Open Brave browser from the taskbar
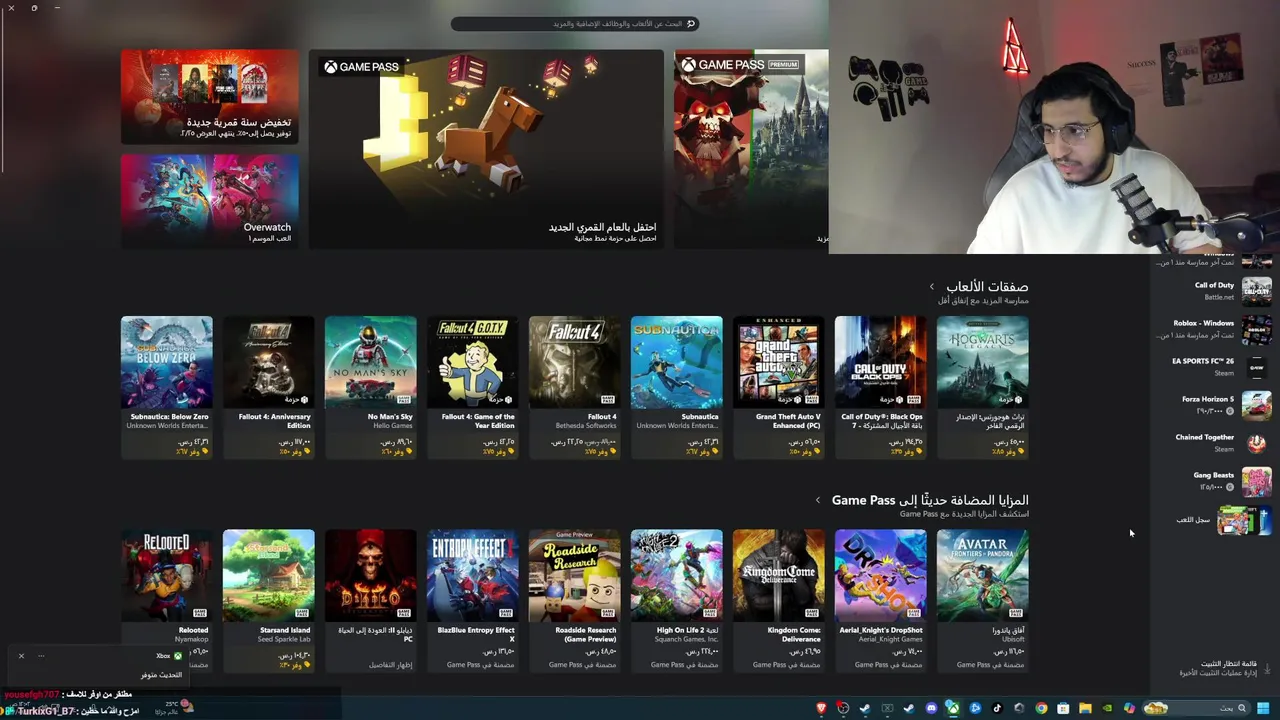This screenshot has width=1280, height=720. coord(821,708)
